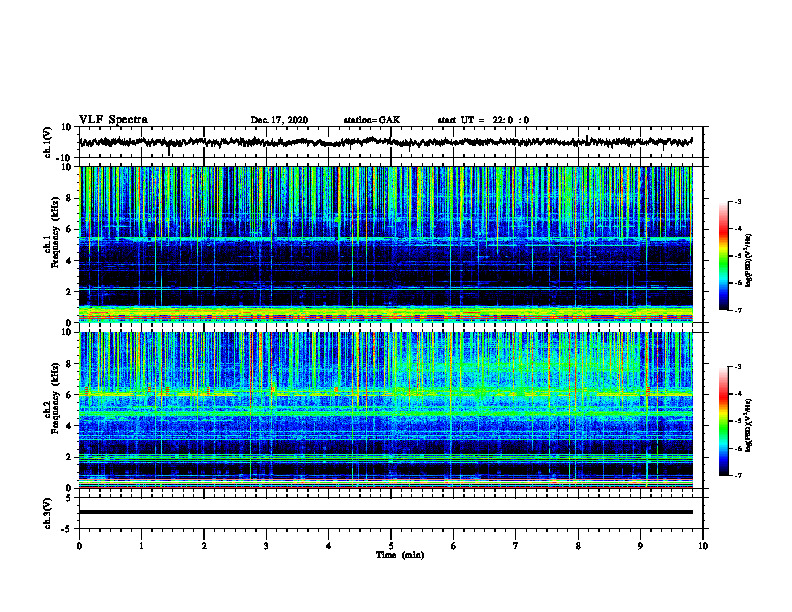The image size is (792, 612).
Task: Click the thick black ch.3 trace line
Action: tap(385, 512)
